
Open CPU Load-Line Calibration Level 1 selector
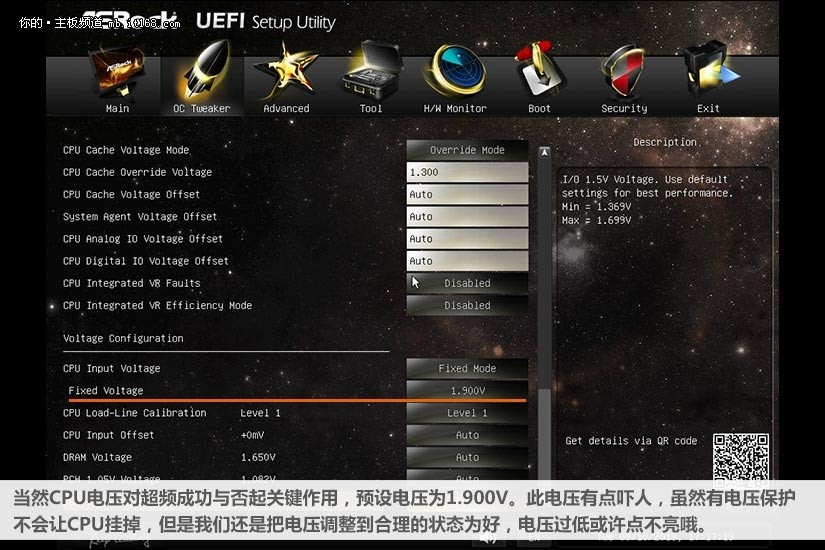[467, 413]
